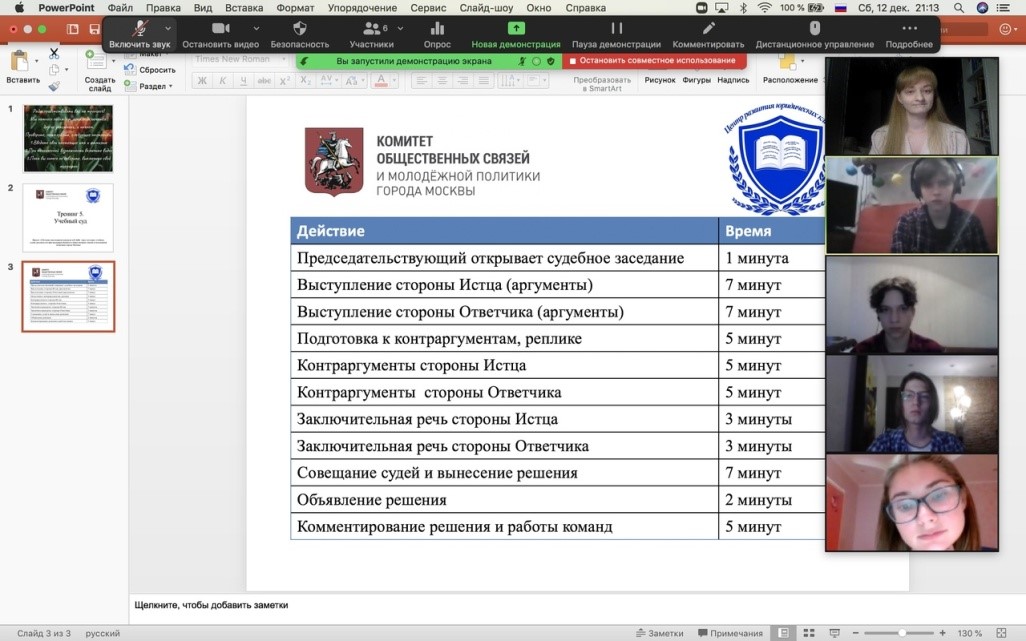Click Создать слайд new slide icon
1026x641 pixels.
coord(96,60)
